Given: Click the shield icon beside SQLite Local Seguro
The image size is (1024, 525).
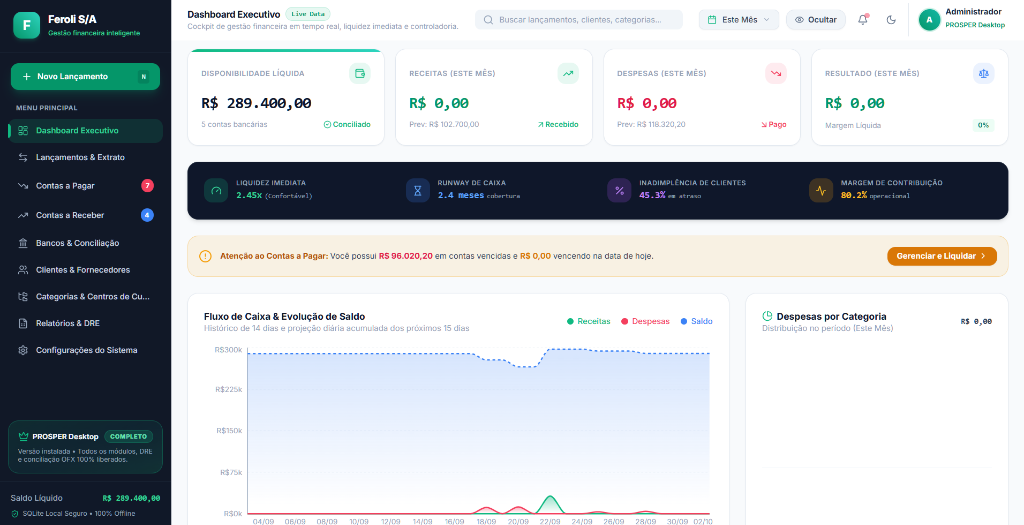Looking at the screenshot, I should (x=15, y=513).
